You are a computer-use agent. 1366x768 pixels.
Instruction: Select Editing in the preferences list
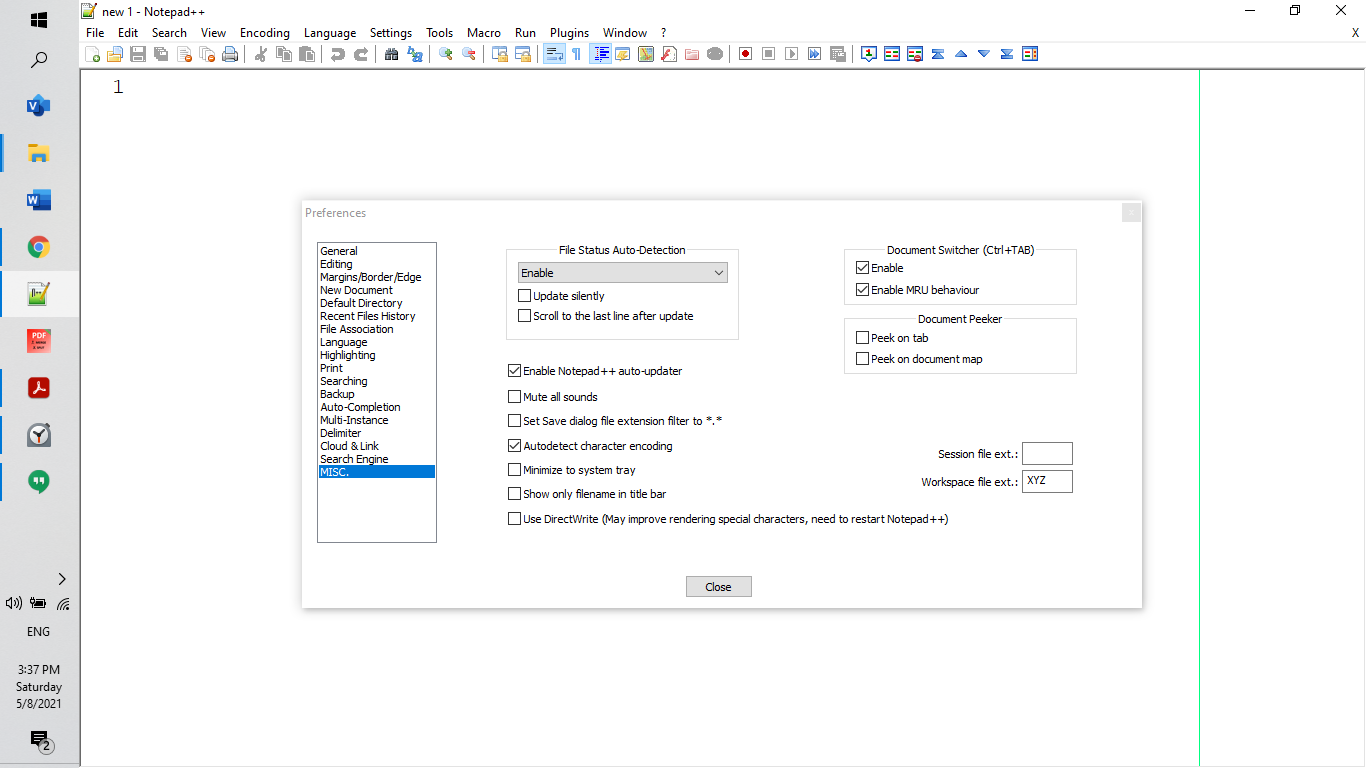(376, 264)
